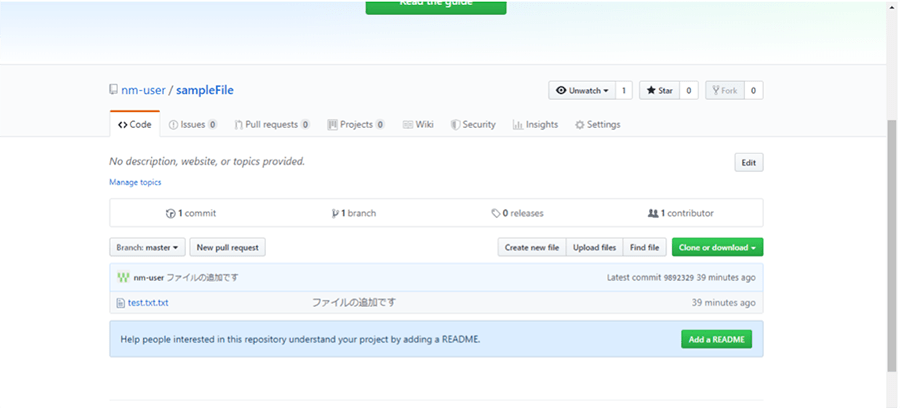The image size is (900, 408).
Task: Click the commit history clock icon
Action: point(170,213)
